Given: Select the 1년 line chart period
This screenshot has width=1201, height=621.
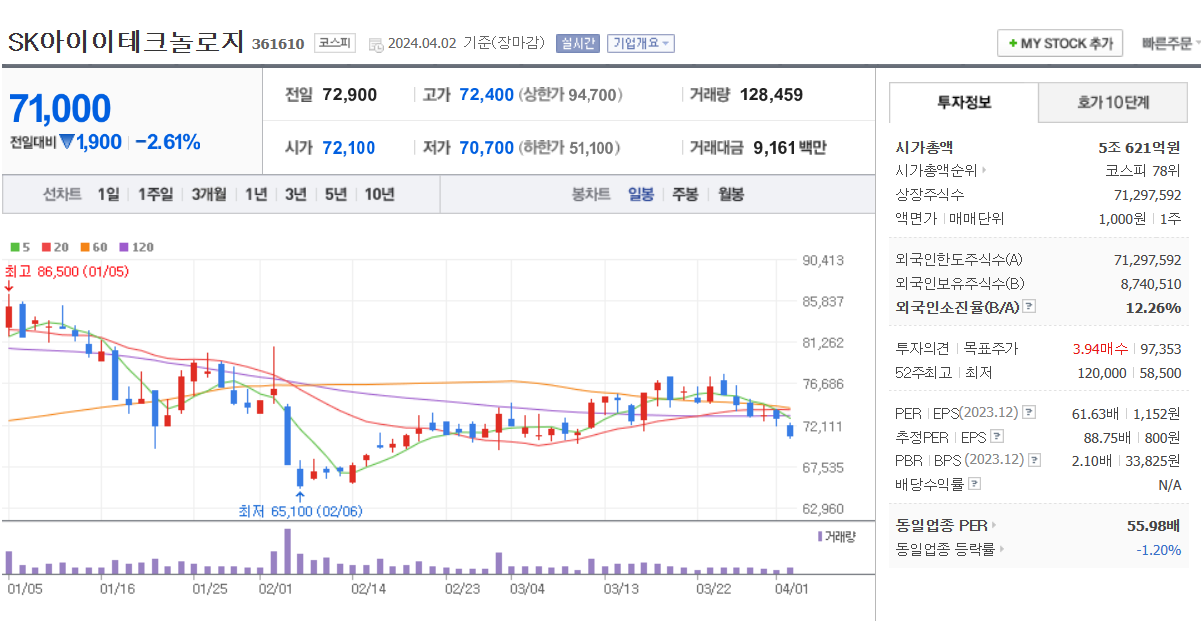Looking at the screenshot, I should (256, 194).
